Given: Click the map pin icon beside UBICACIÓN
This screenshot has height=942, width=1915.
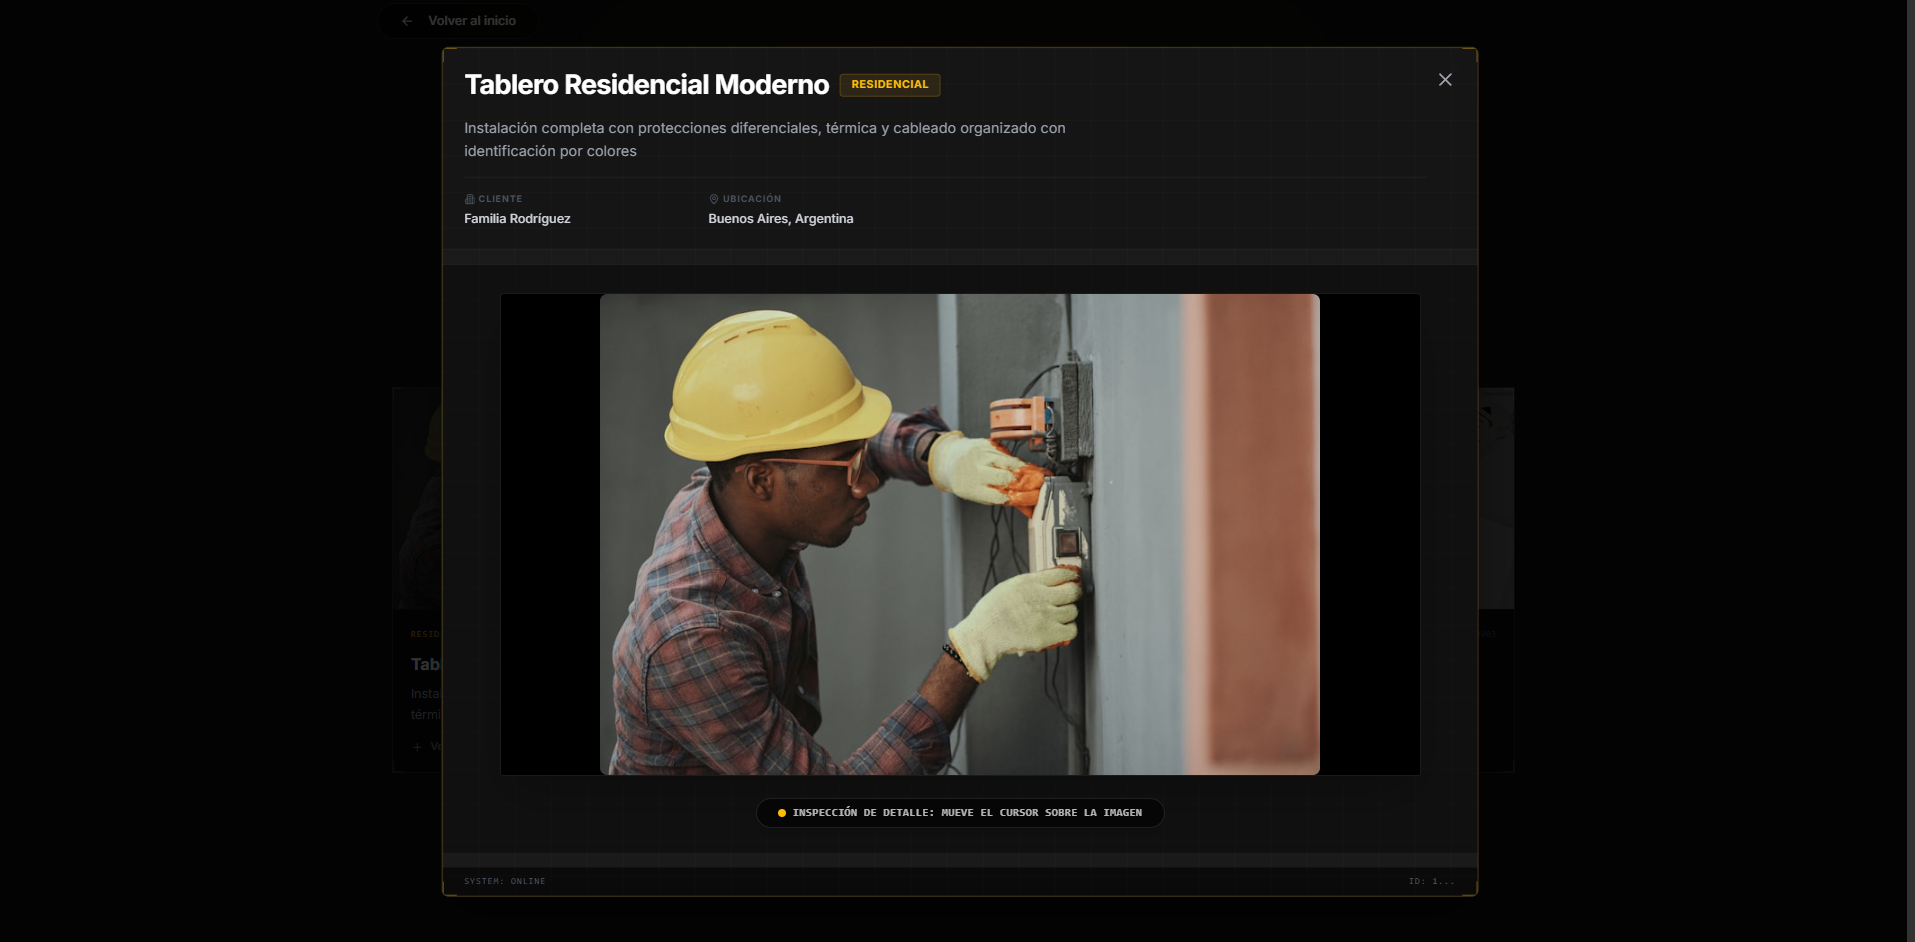Looking at the screenshot, I should (714, 199).
